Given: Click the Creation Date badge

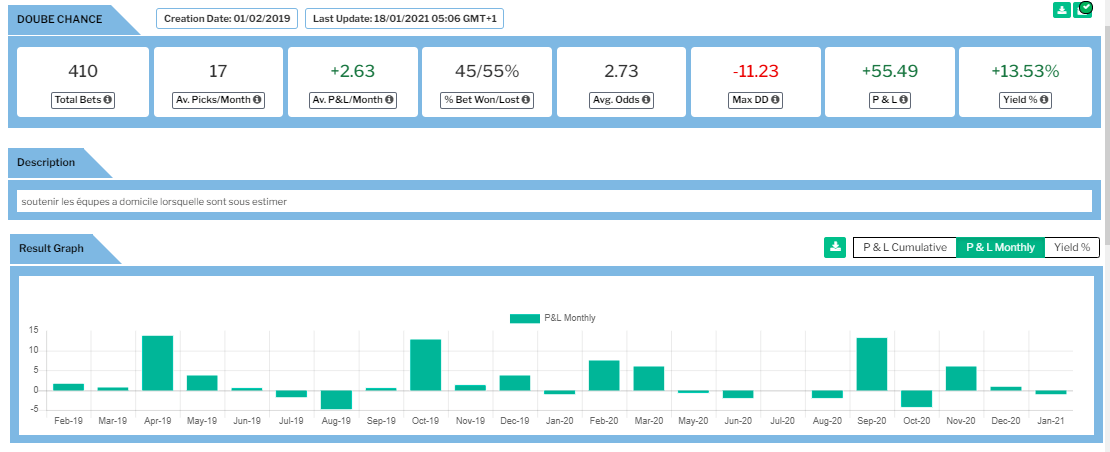Looking at the screenshot, I should [x=226, y=18].
